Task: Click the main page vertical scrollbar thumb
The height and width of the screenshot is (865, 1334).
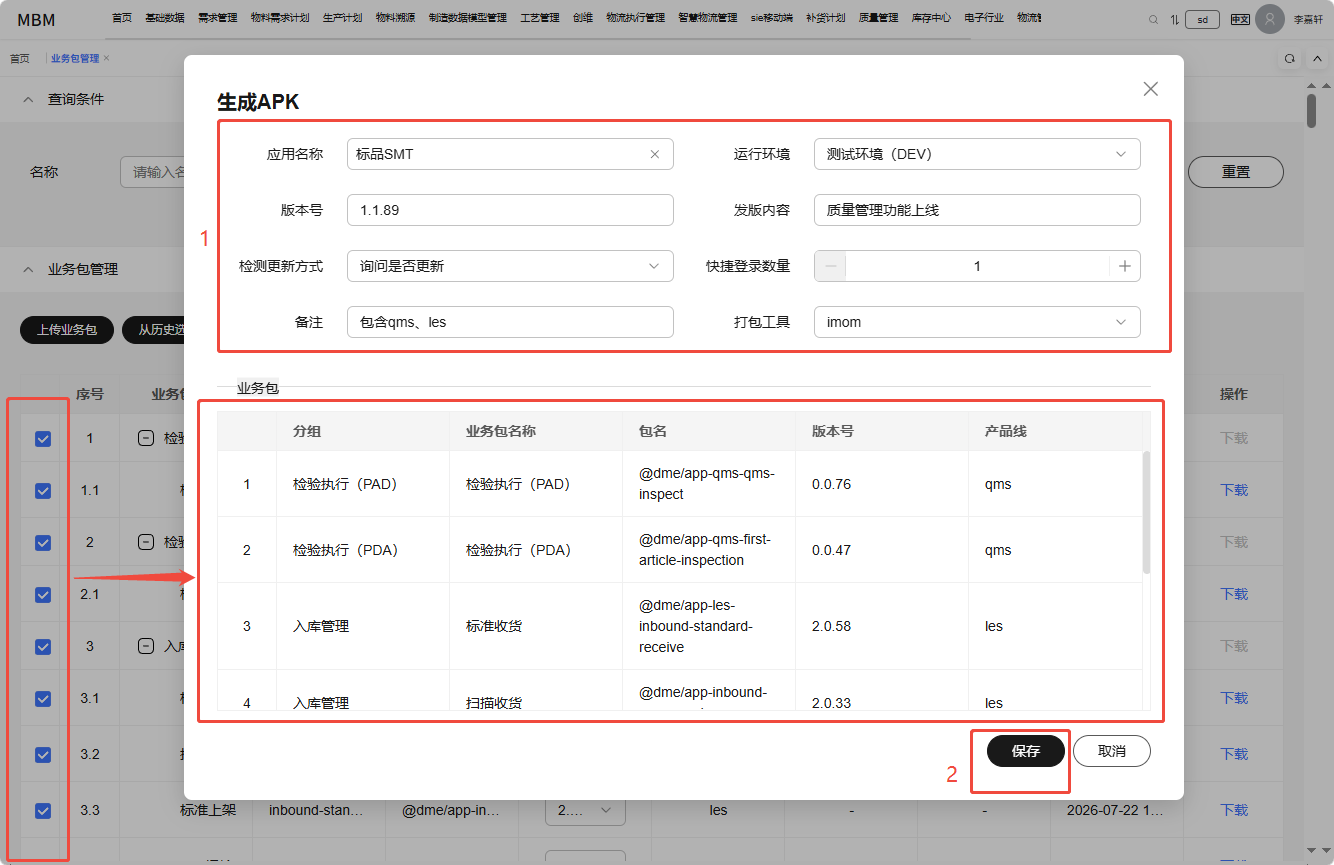Action: coord(1311,111)
